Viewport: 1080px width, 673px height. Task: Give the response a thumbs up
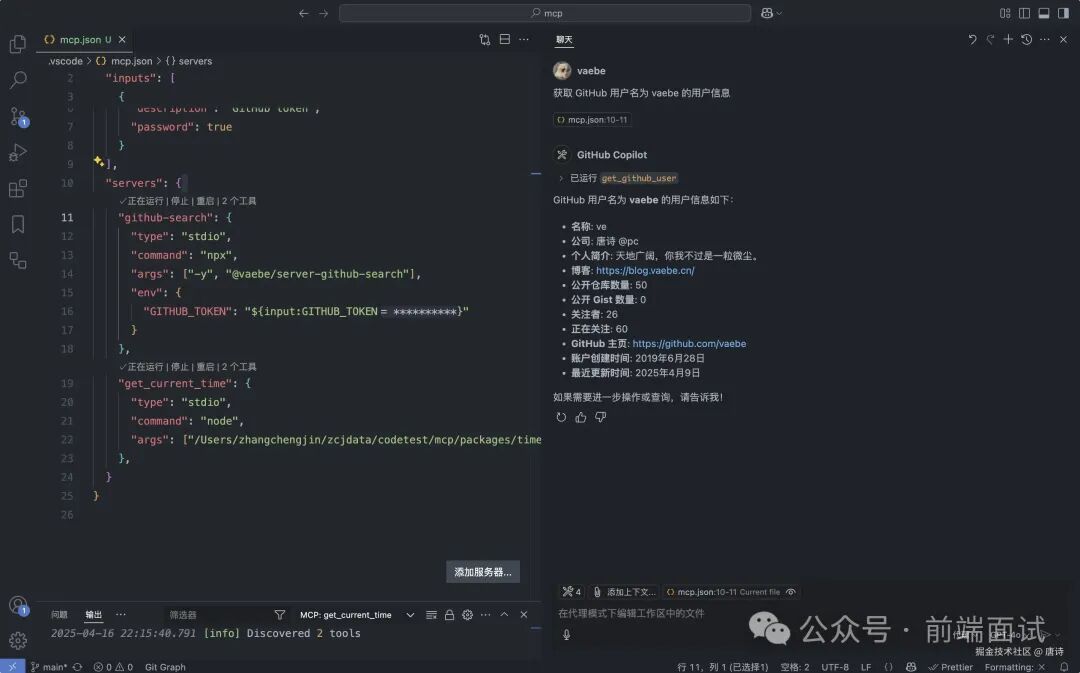click(x=581, y=417)
